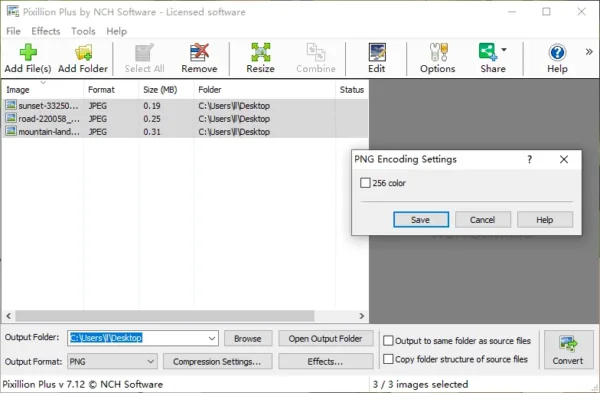Open the Resize tool
Image resolution: width=600 pixels, height=393 pixels.
point(261,52)
